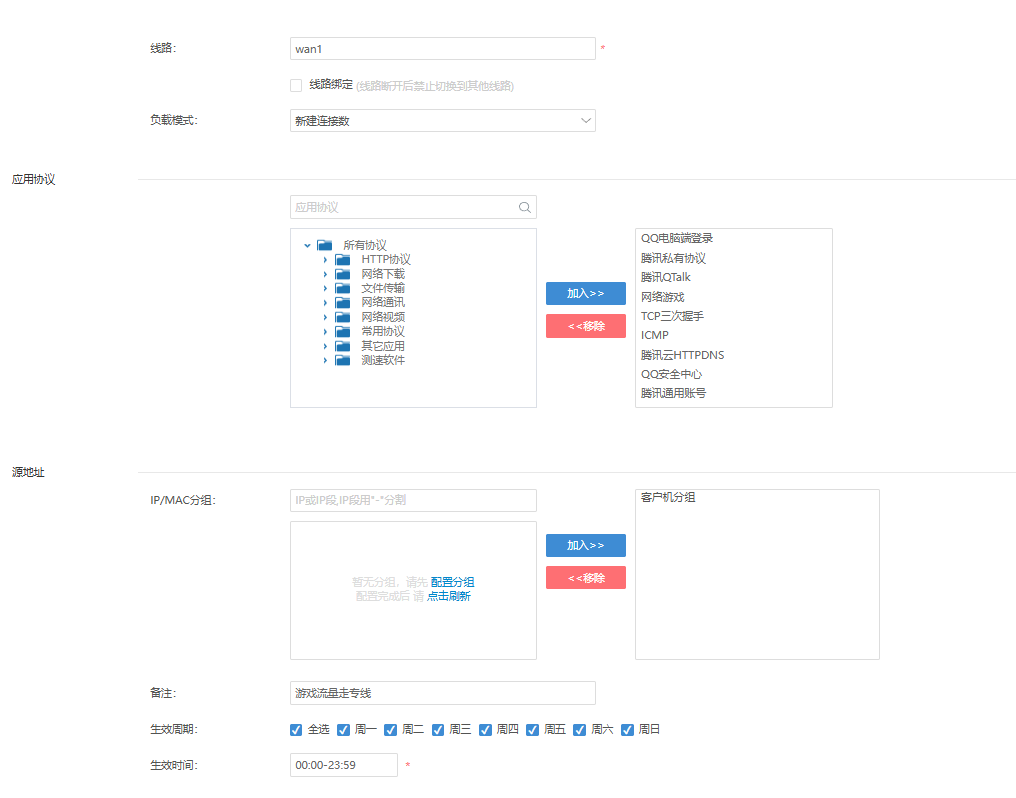Click the 常用协议 folder icon
The height and width of the screenshot is (798, 1016).
pos(343,332)
